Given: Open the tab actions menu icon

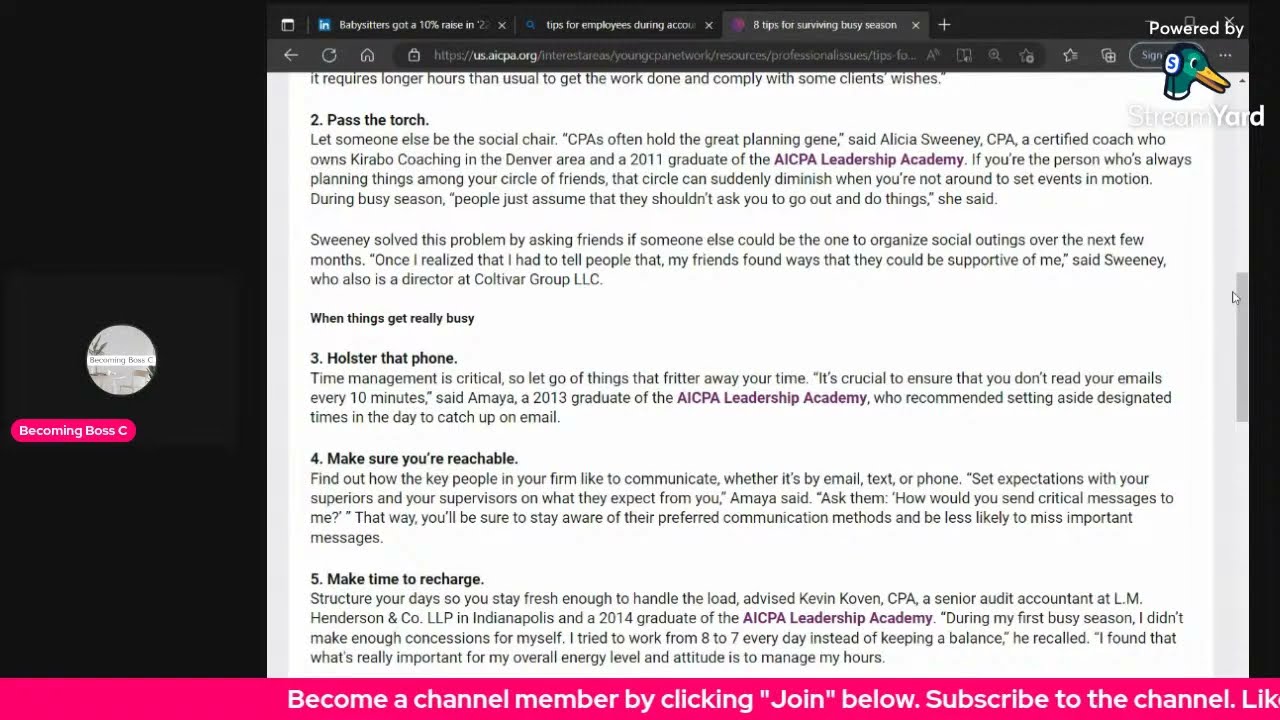Looking at the screenshot, I should pos(288,25).
